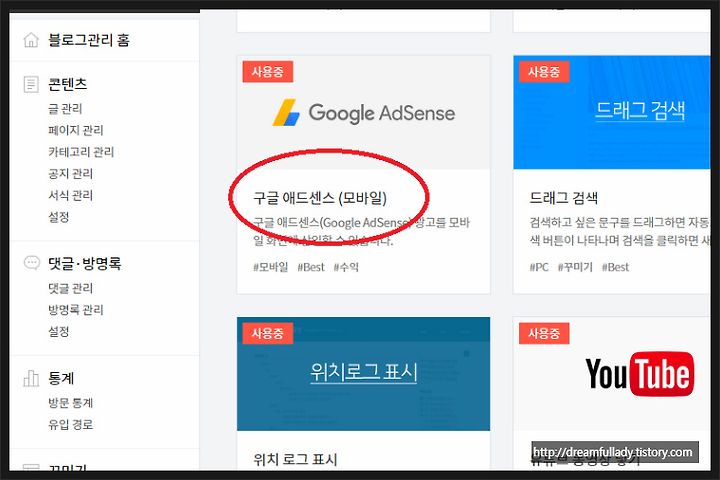Open the 통계 section heading
The width and height of the screenshot is (720, 480).
coord(61,378)
